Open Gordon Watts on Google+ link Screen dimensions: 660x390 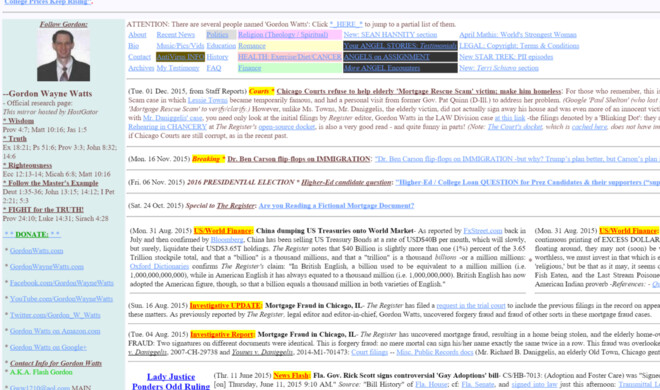48,348
